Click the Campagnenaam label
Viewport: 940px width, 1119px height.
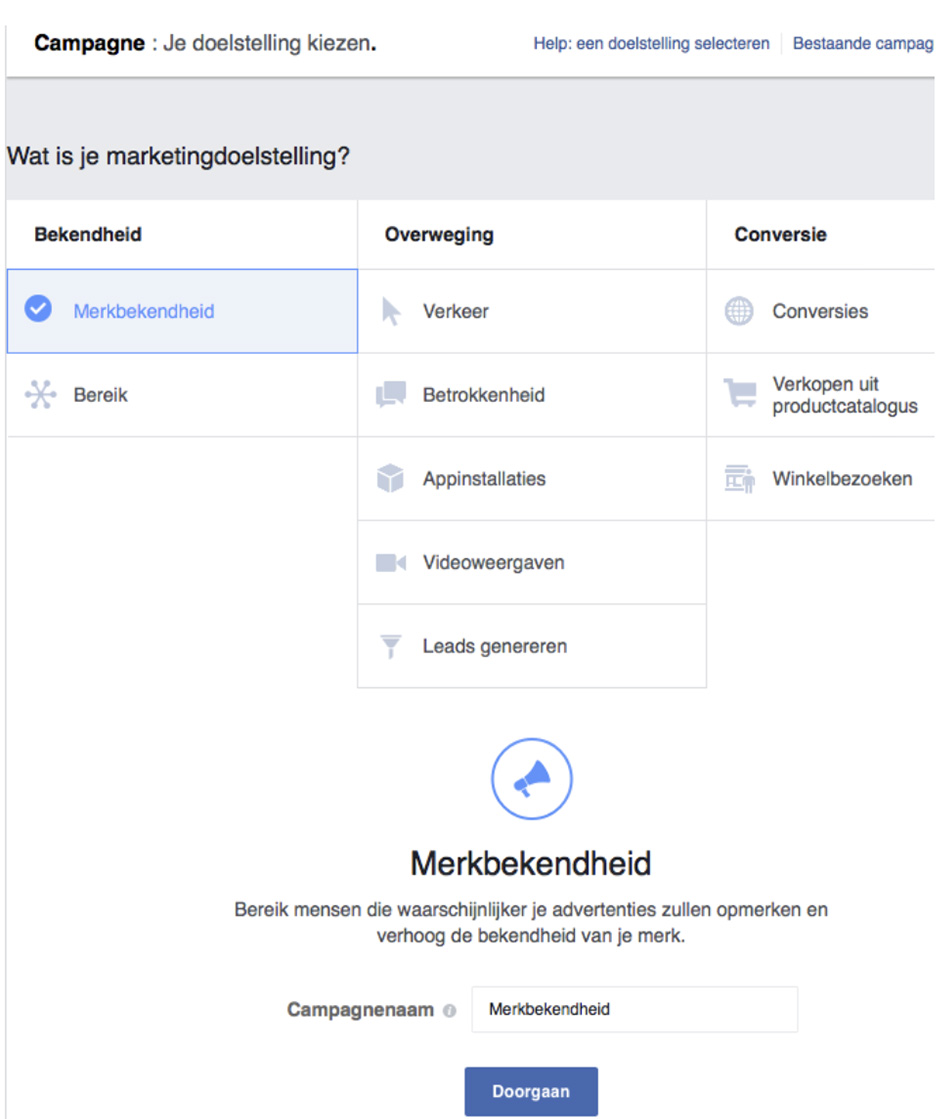(x=360, y=1010)
